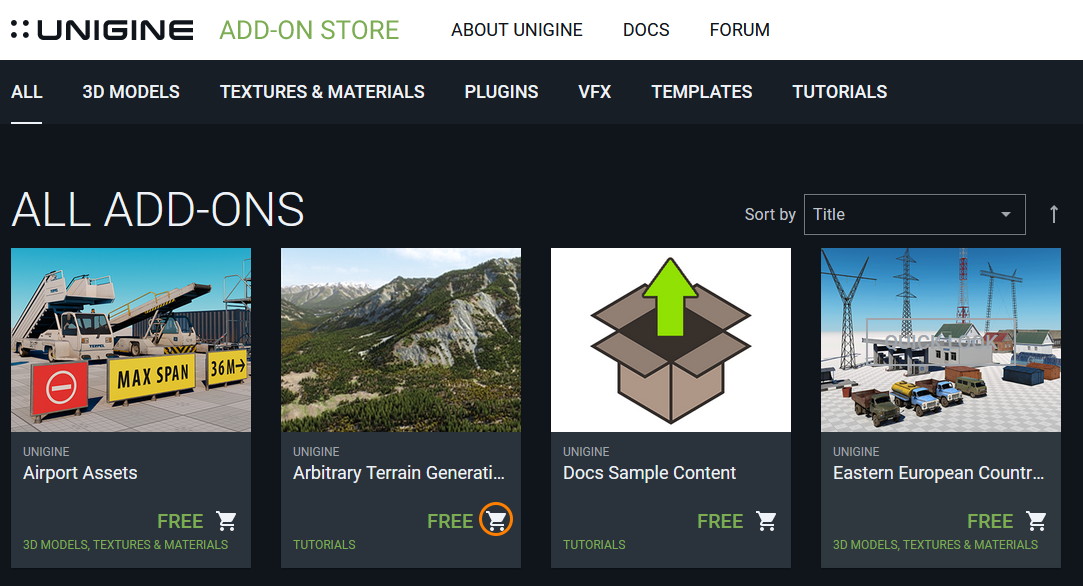This screenshot has height=586, width=1083.
Task: Click Airport Assets 3D MODELS category tags
Action: pyautogui.click(x=125, y=545)
